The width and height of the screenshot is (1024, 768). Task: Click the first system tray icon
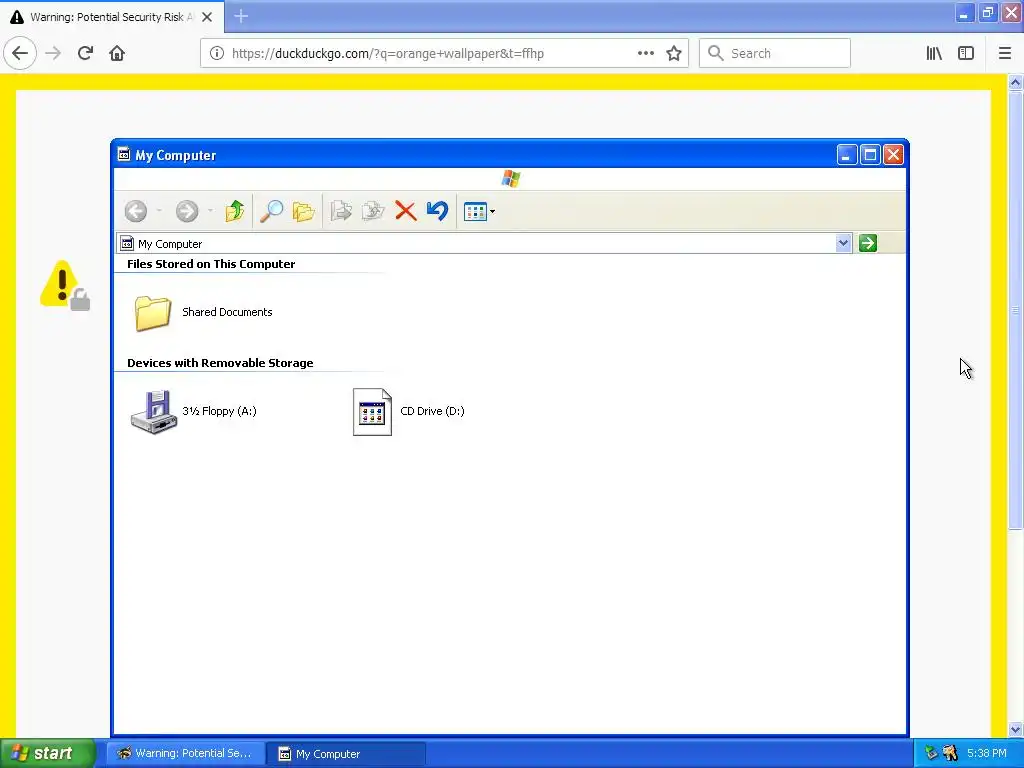[931, 754]
